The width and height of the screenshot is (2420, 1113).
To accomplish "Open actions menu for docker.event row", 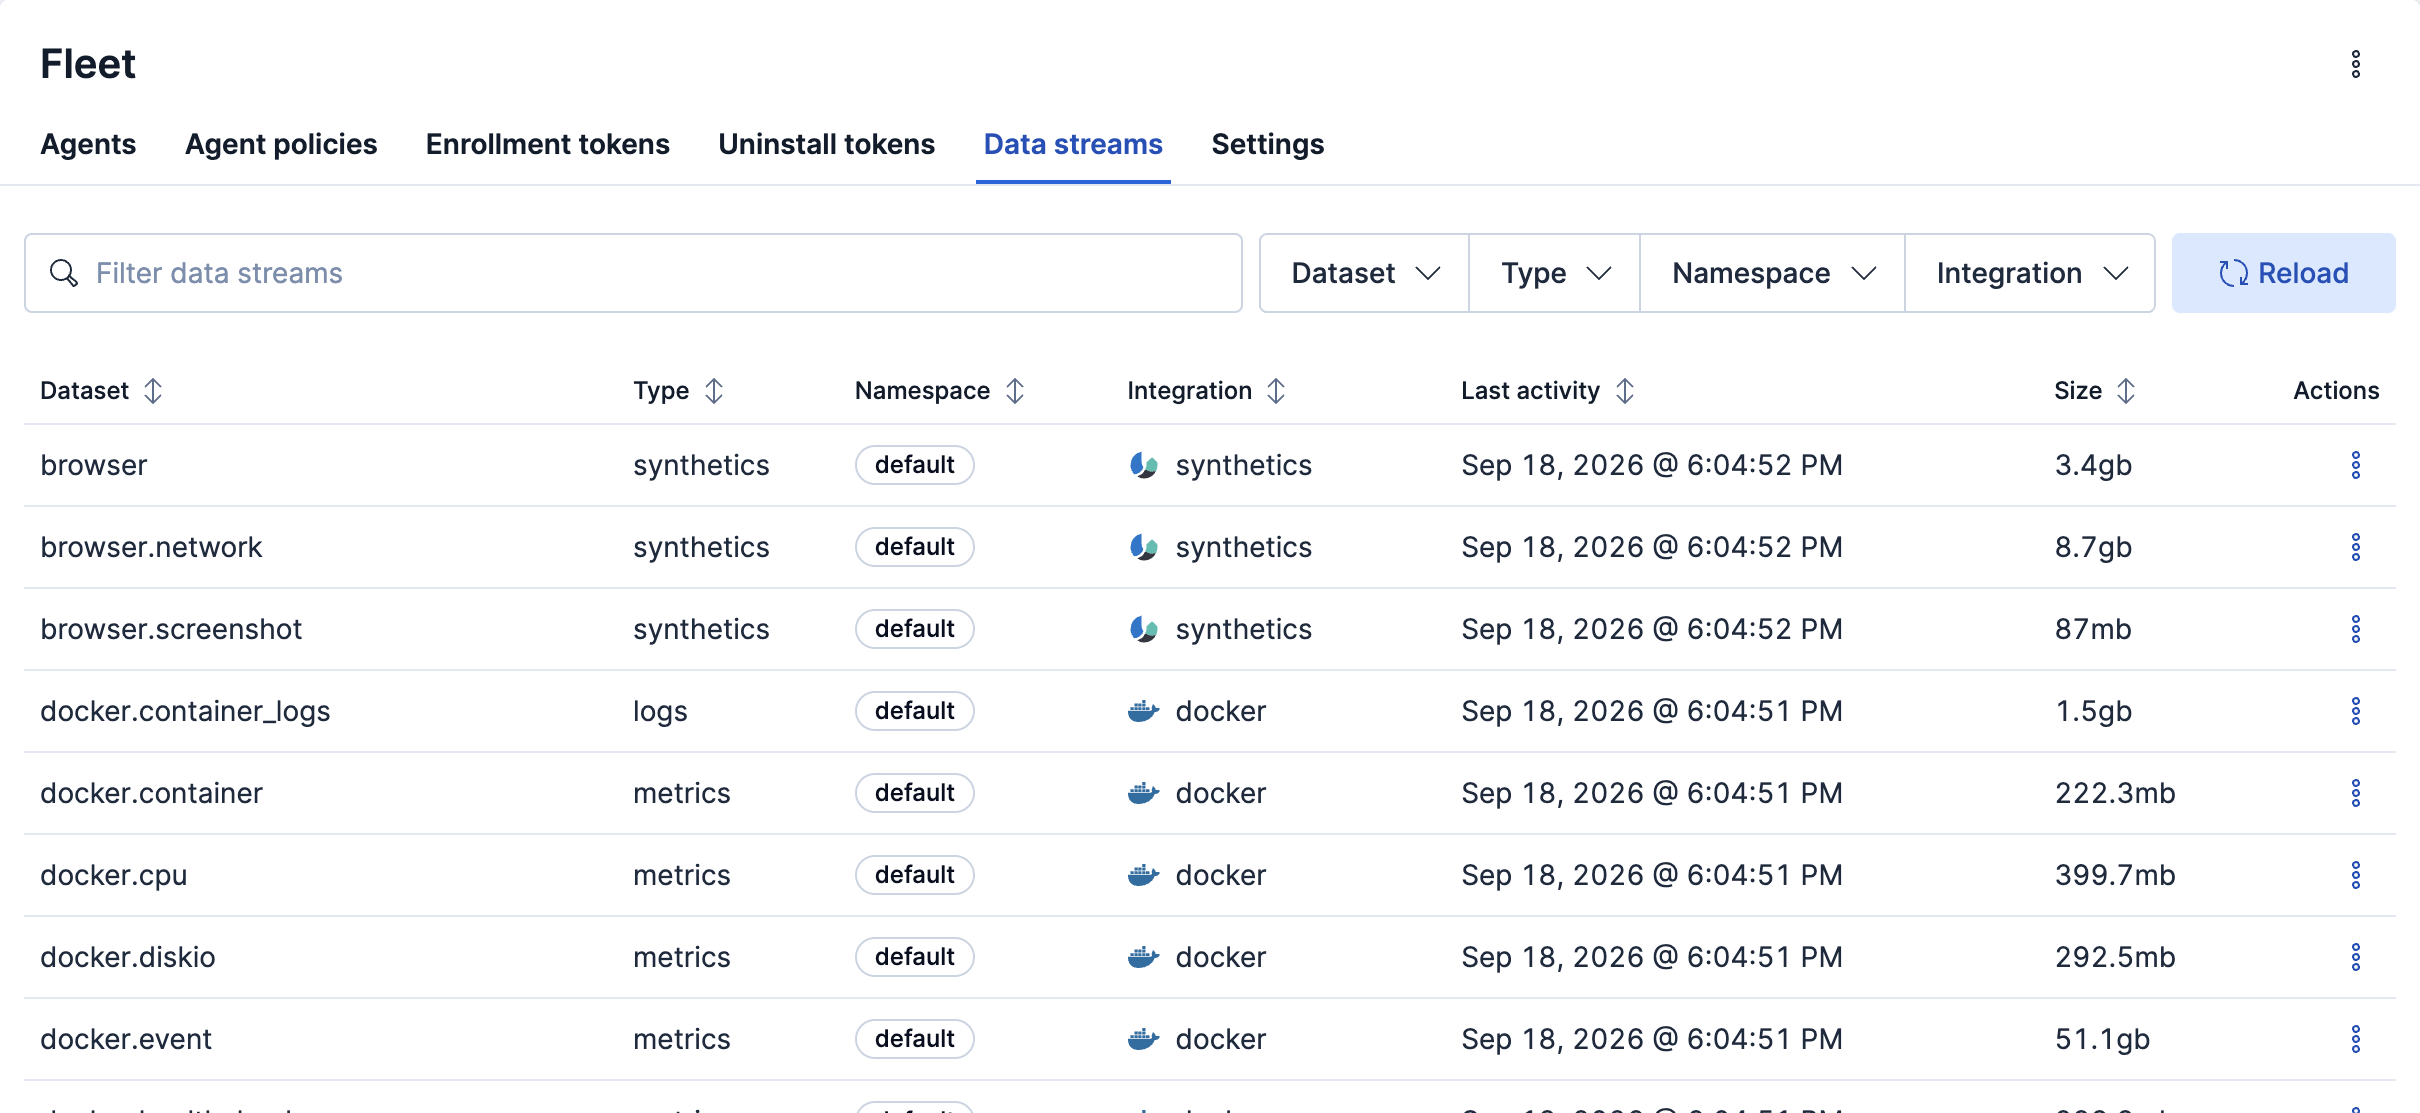I will [x=2355, y=1039].
